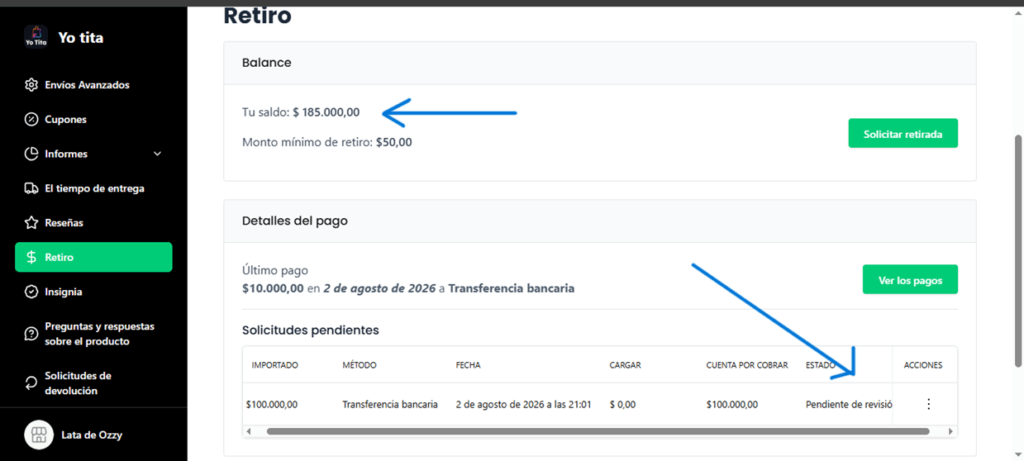Click the Lata de Ozzy store avatar
This screenshot has height=461, width=1024.
click(39, 435)
